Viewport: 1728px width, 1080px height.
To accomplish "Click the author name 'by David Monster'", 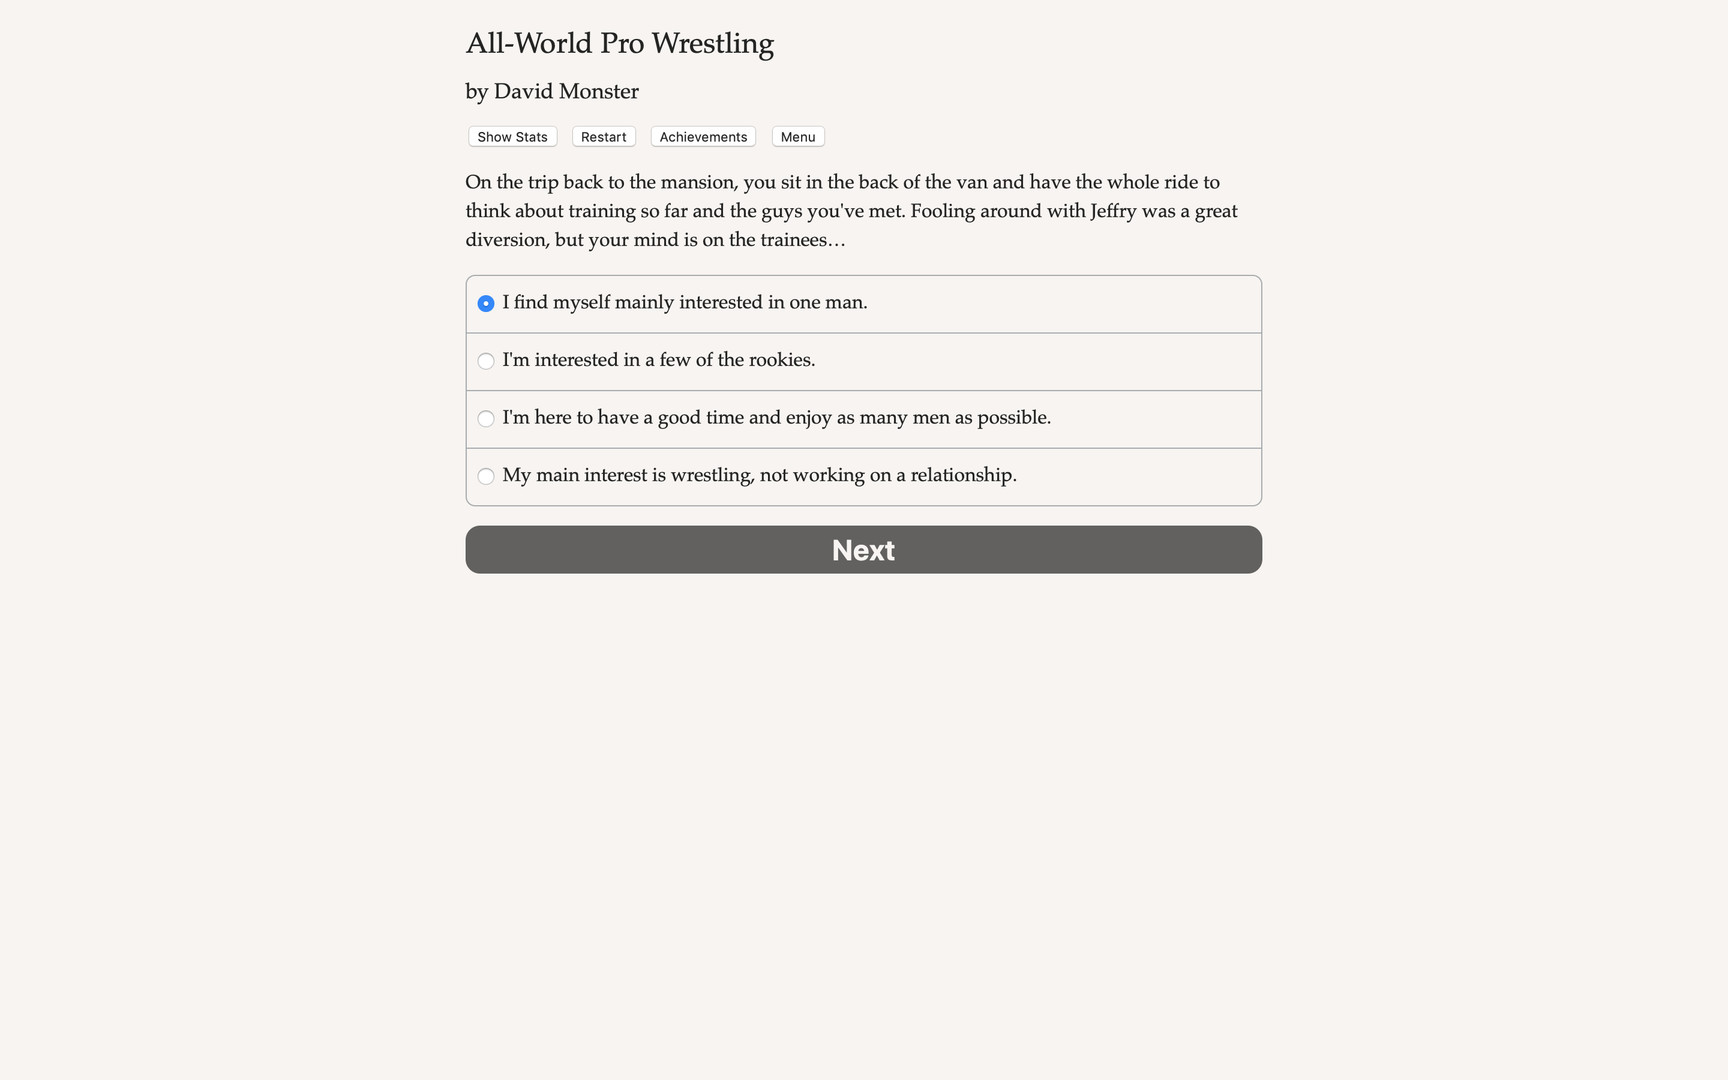I will 551,91.
